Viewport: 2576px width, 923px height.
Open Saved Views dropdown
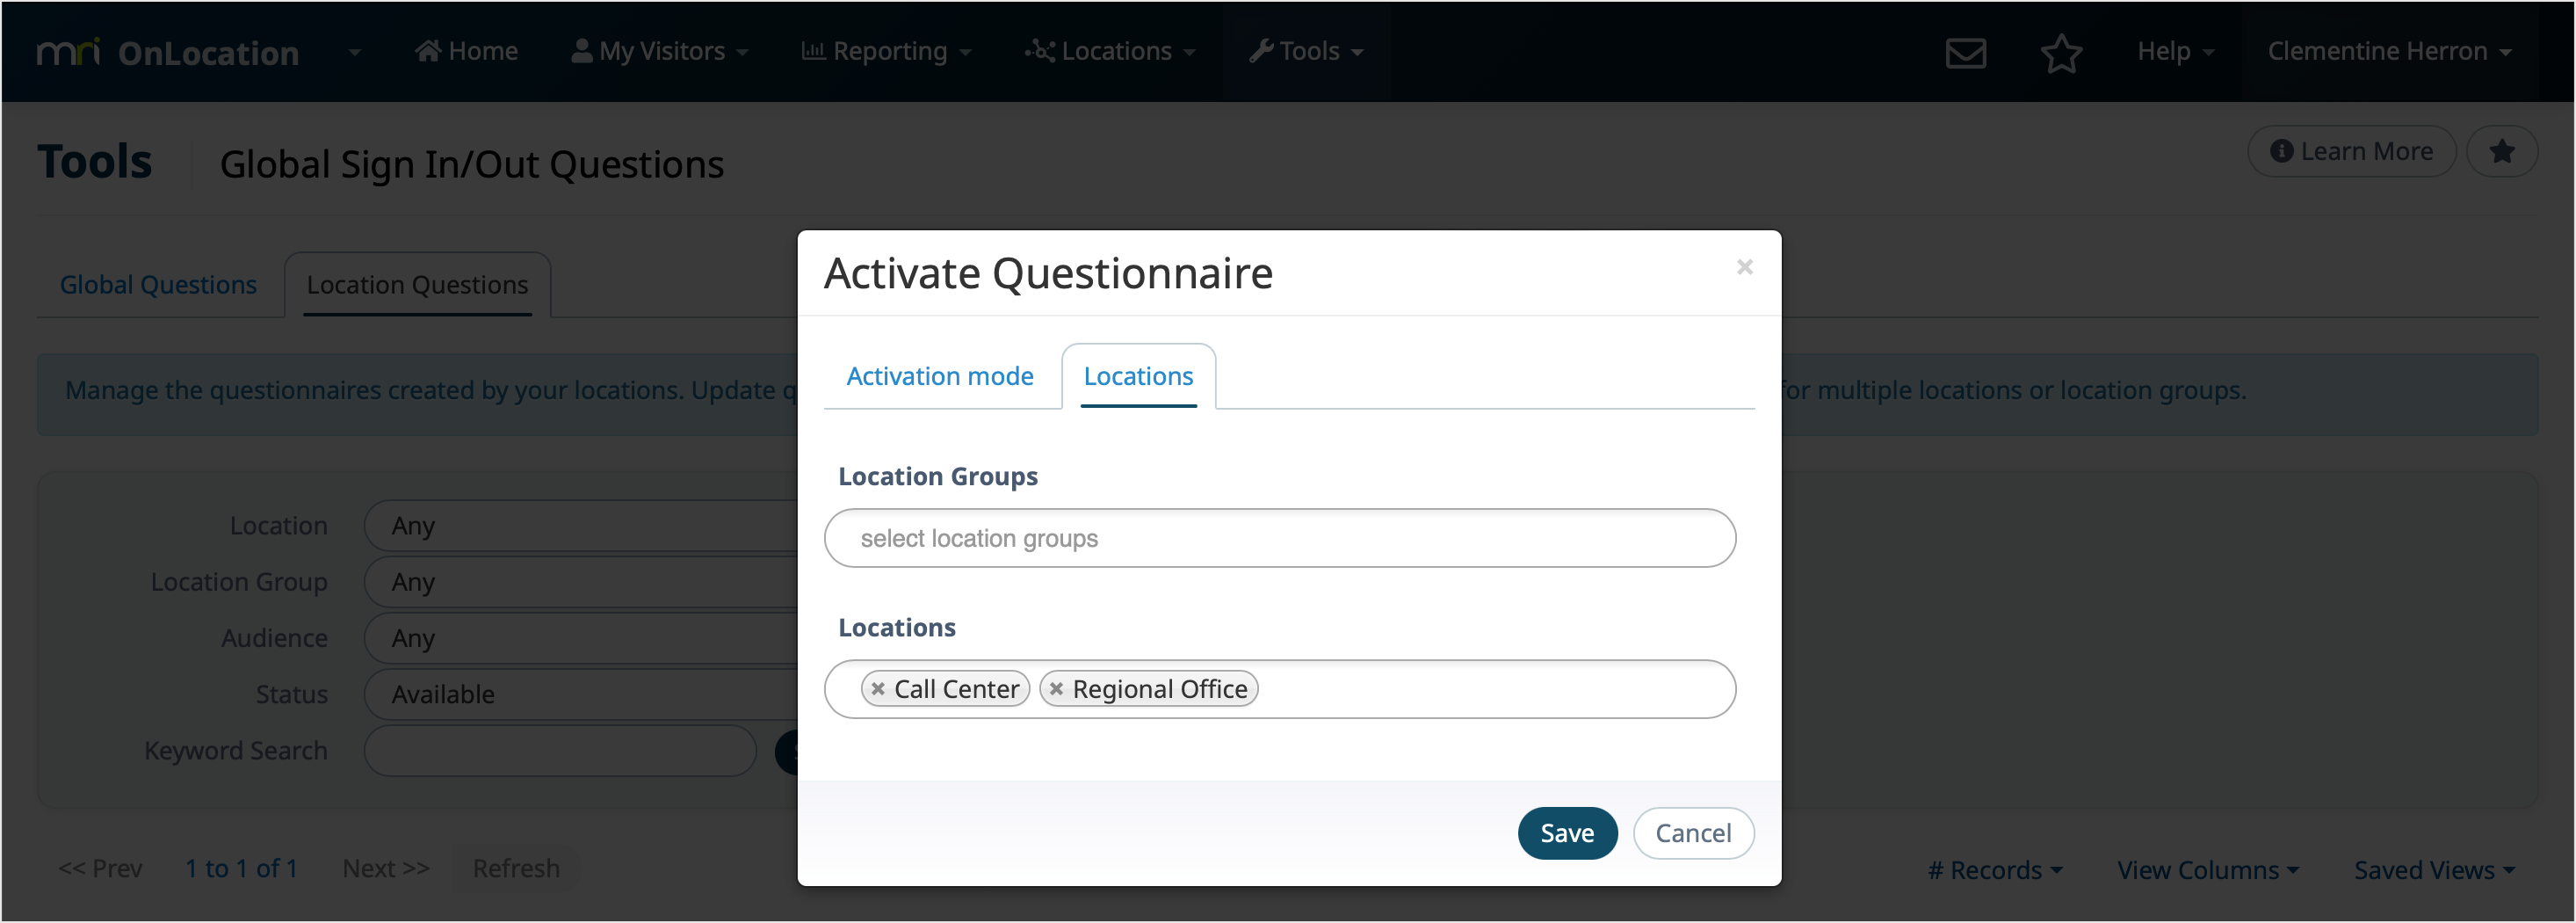coord(2434,870)
